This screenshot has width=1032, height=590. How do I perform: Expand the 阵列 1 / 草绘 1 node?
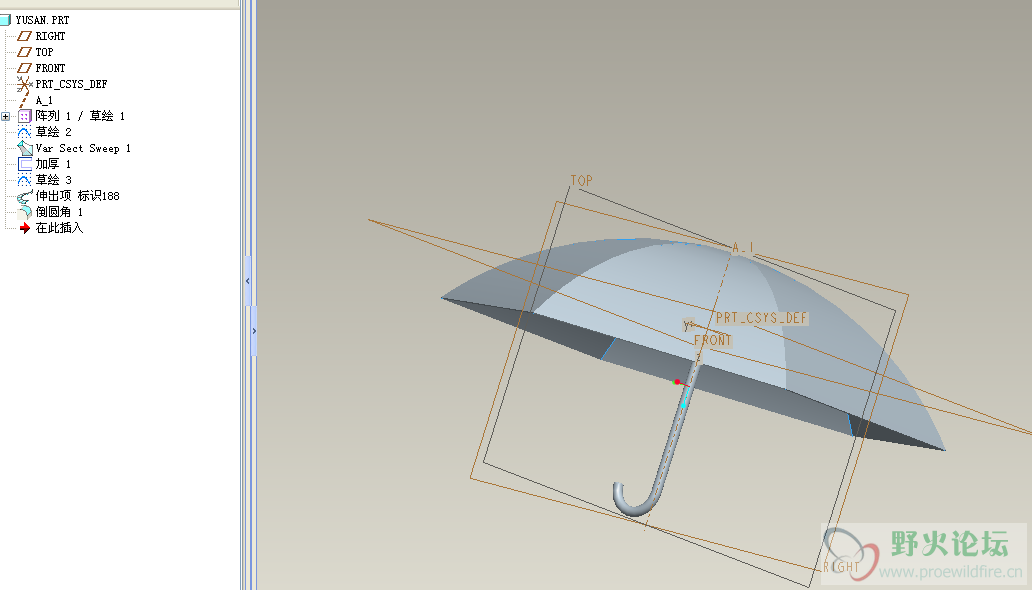pyautogui.click(x=5, y=117)
